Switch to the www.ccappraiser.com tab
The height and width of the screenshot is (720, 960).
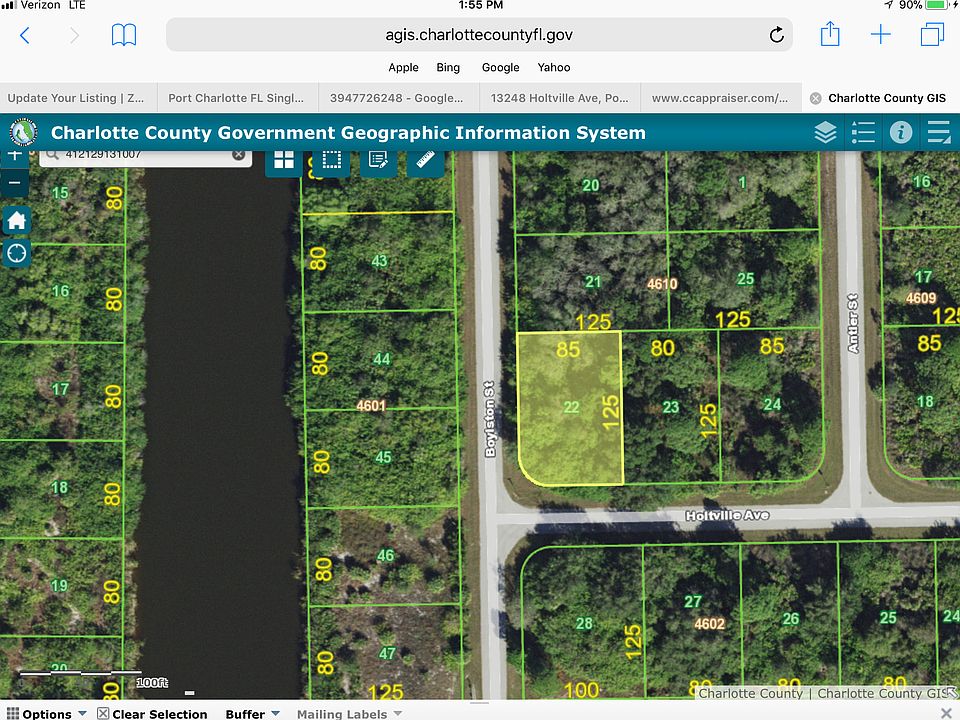coord(719,98)
